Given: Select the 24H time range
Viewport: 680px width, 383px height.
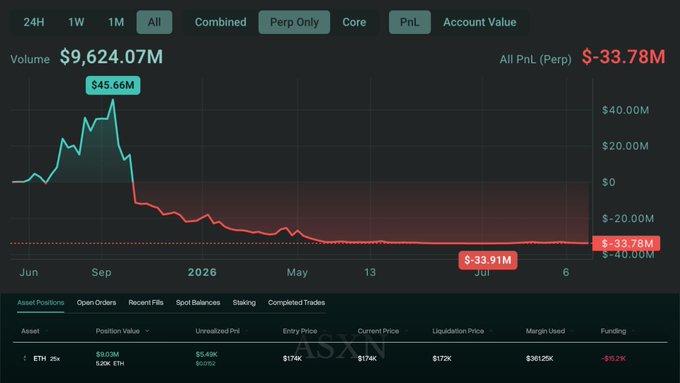Looking at the screenshot, I should pyautogui.click(x=34, y=22).
